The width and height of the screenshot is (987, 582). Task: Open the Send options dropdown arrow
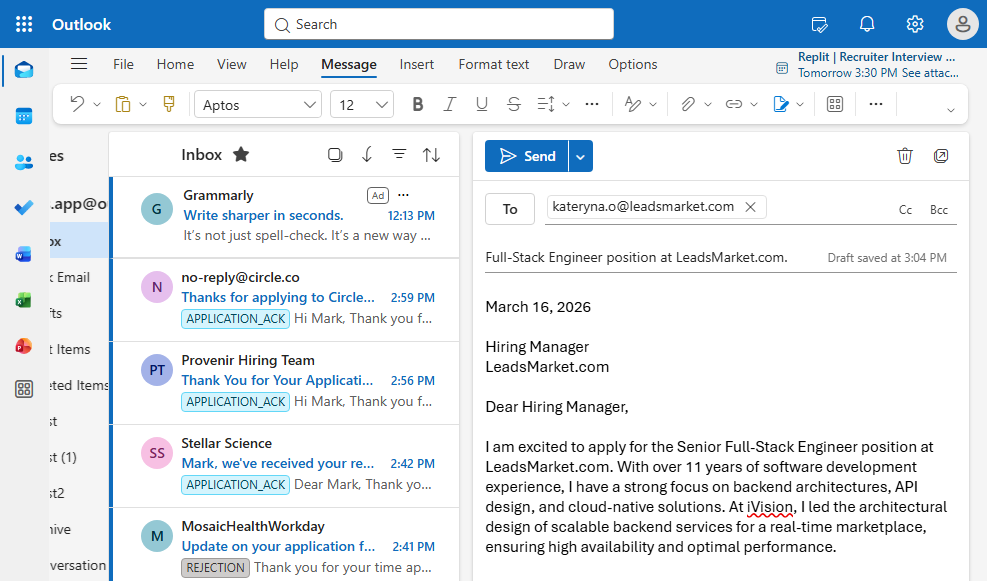[x=581, y=156]
